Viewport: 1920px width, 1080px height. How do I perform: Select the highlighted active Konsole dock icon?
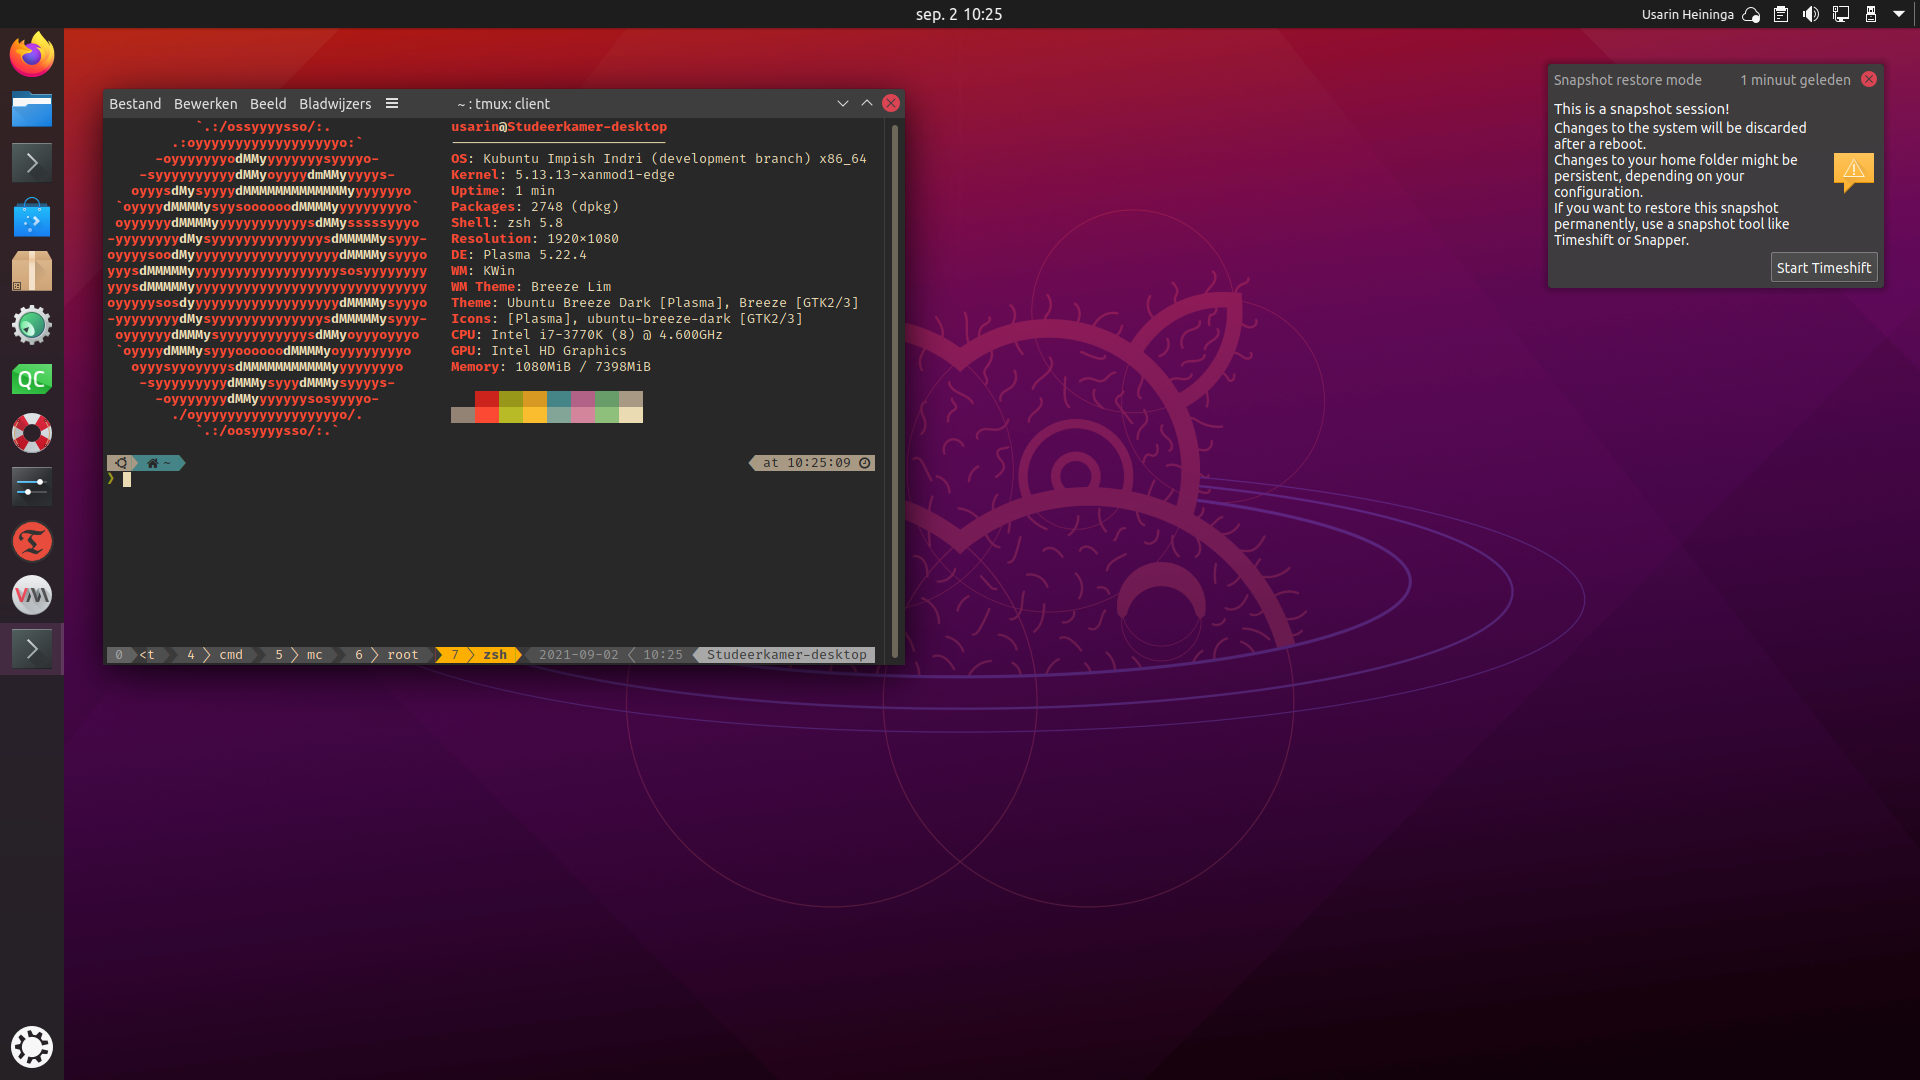[32, 649]
